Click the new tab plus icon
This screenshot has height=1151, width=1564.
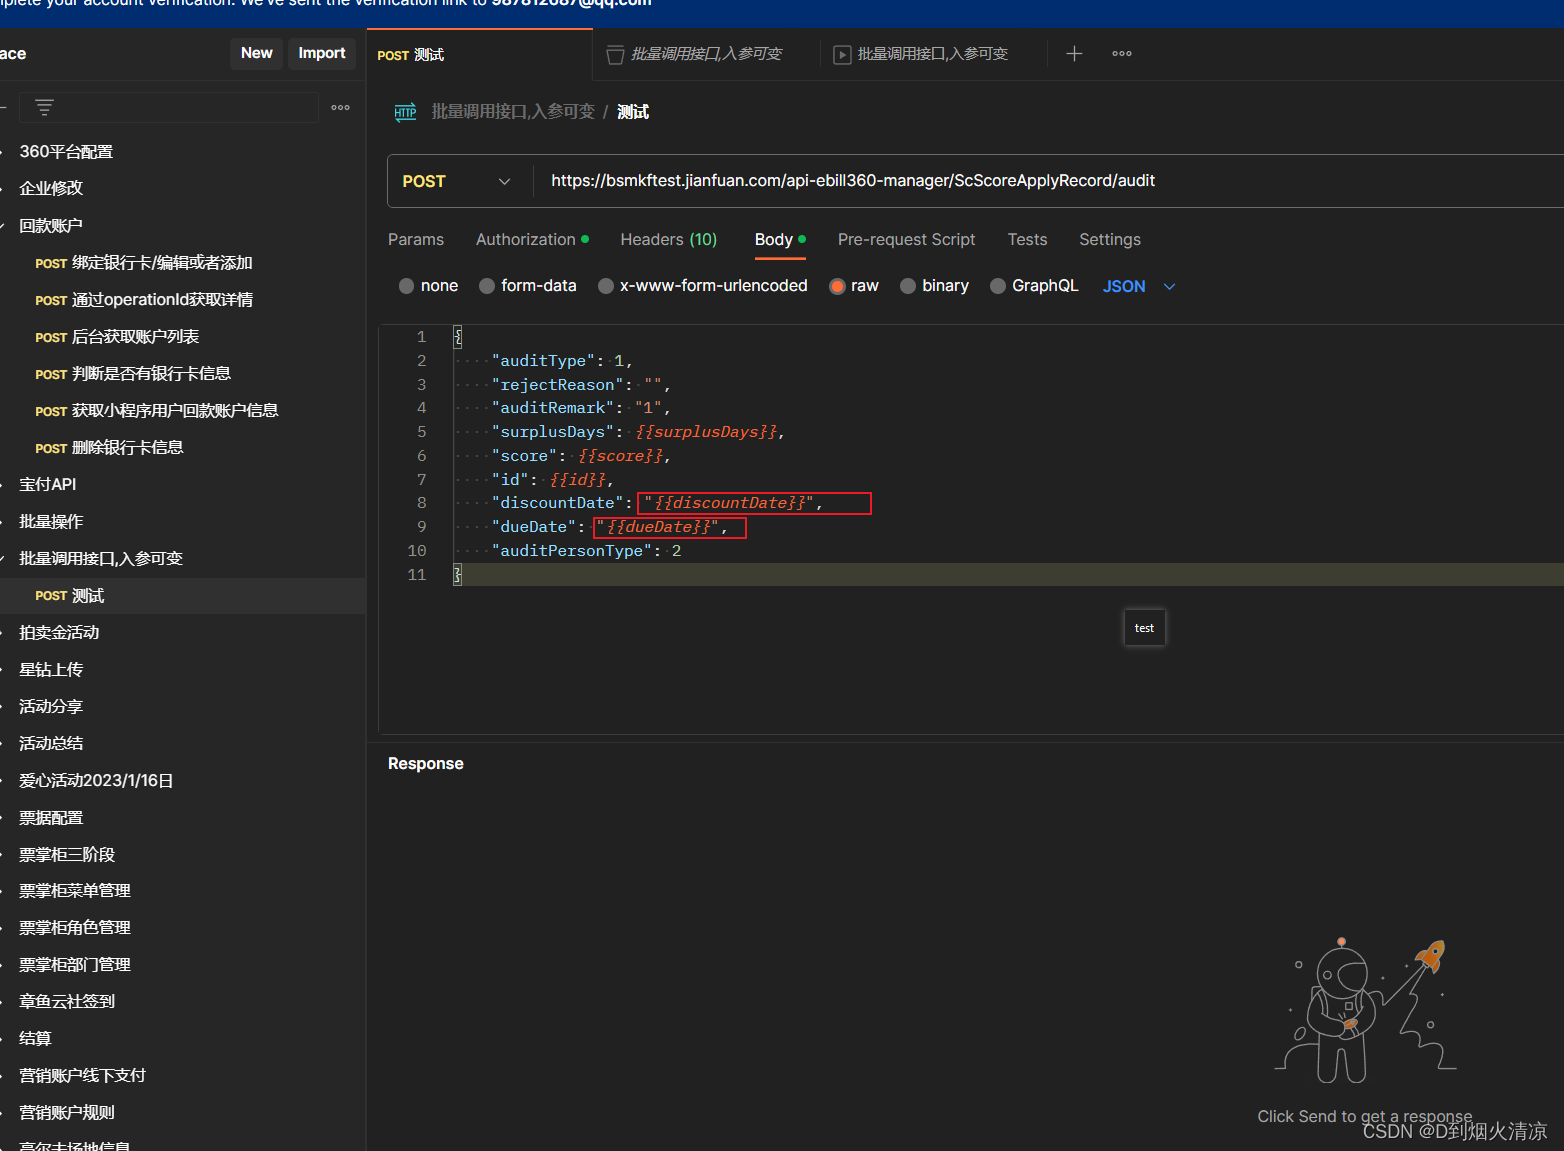coord(1074,54)
